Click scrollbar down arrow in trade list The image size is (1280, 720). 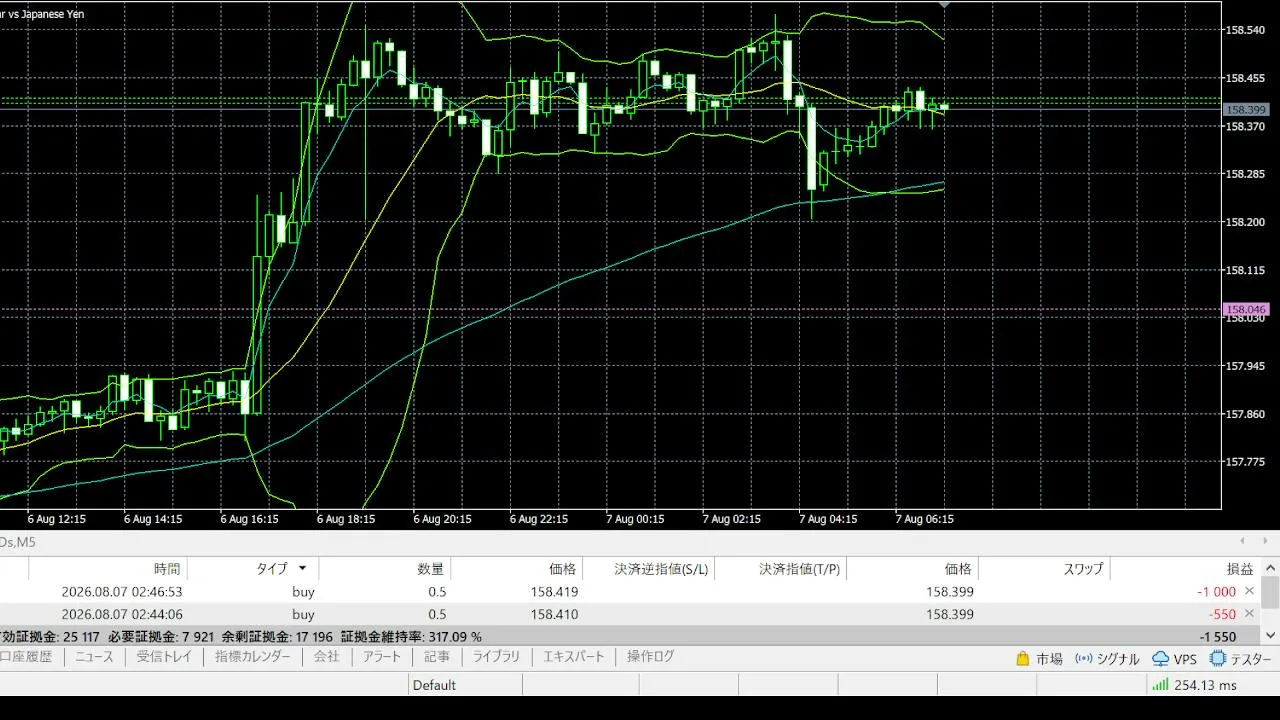pos(1270,635)
